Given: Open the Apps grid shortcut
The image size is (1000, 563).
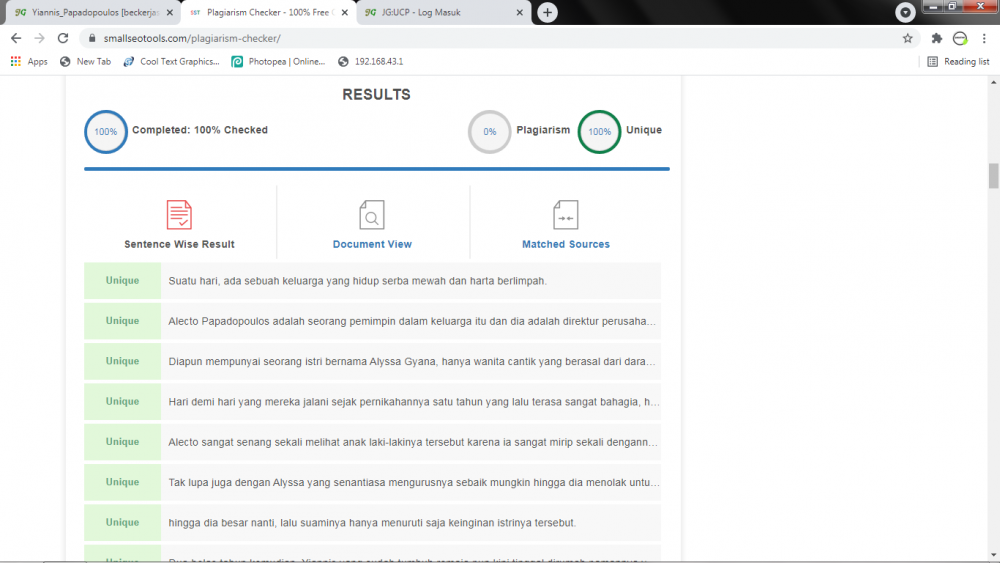Looking at the screenshot, I should pos(29,61).
